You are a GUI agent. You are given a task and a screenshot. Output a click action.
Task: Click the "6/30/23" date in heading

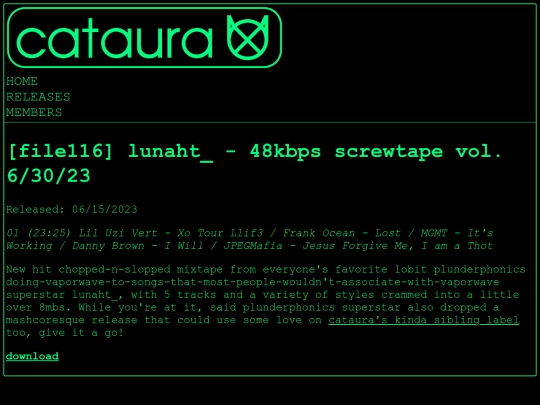(x=49, y=176)
